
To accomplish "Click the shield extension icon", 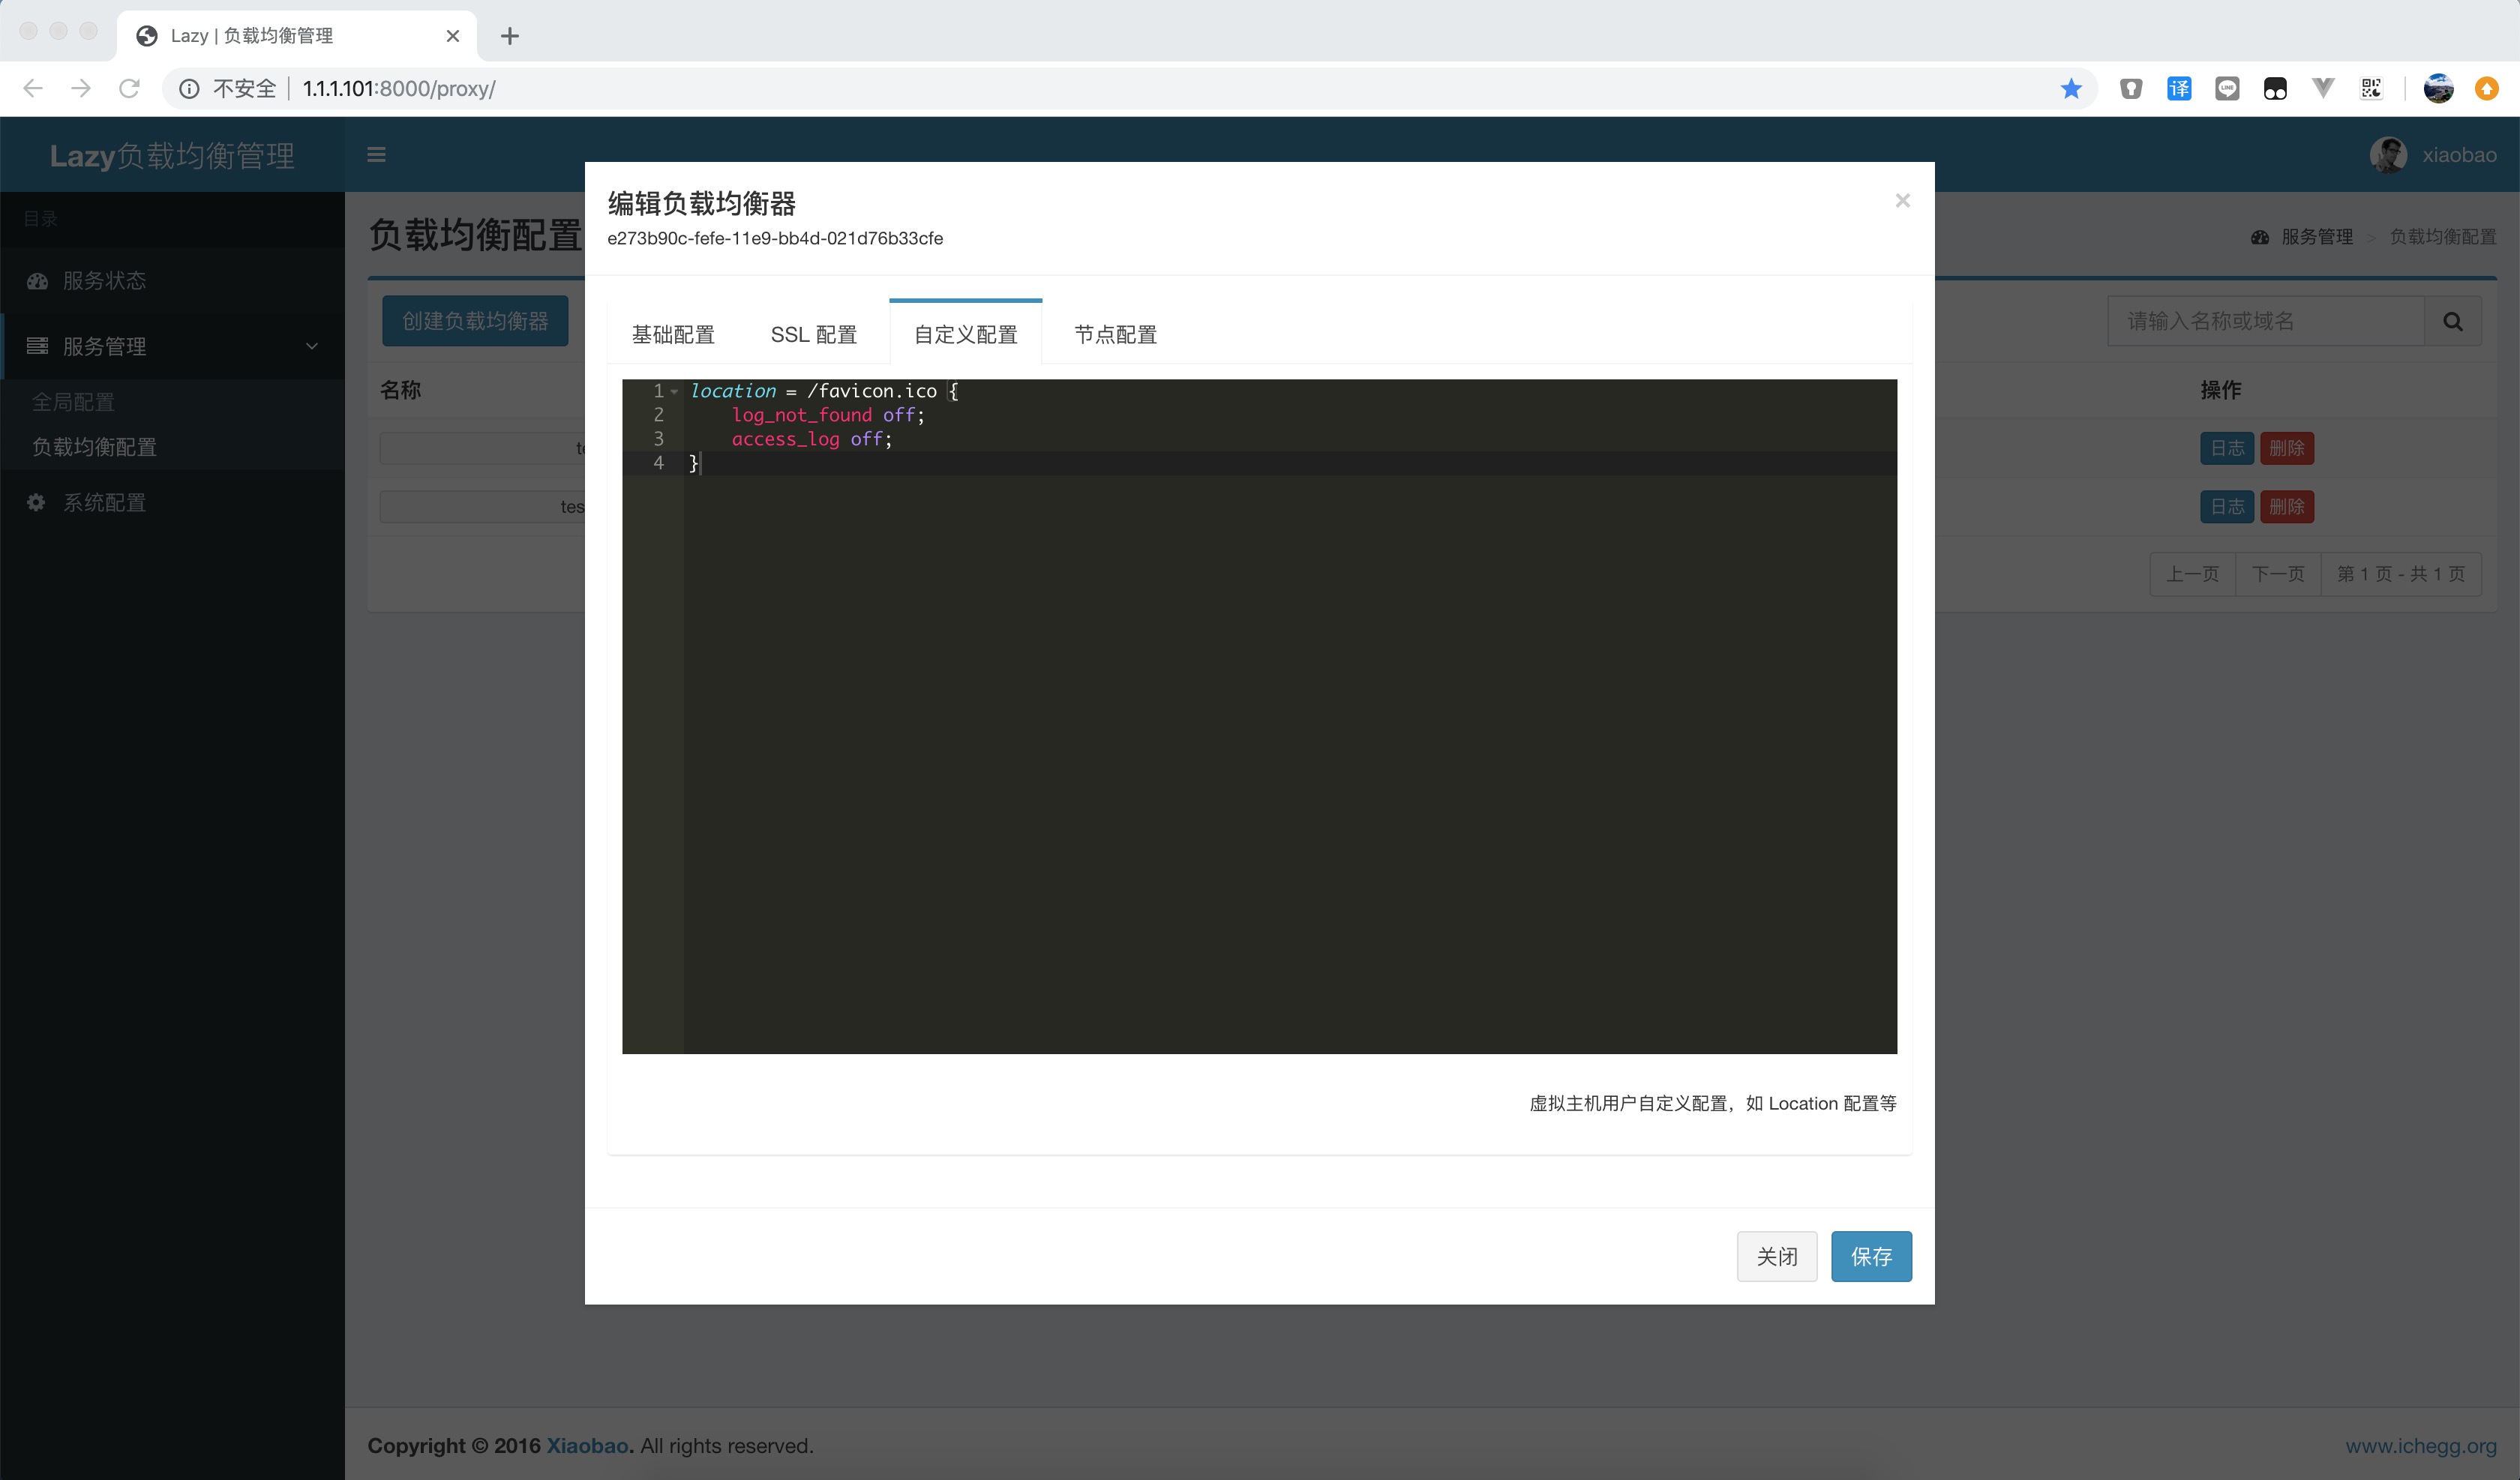I will (2131, 89).
